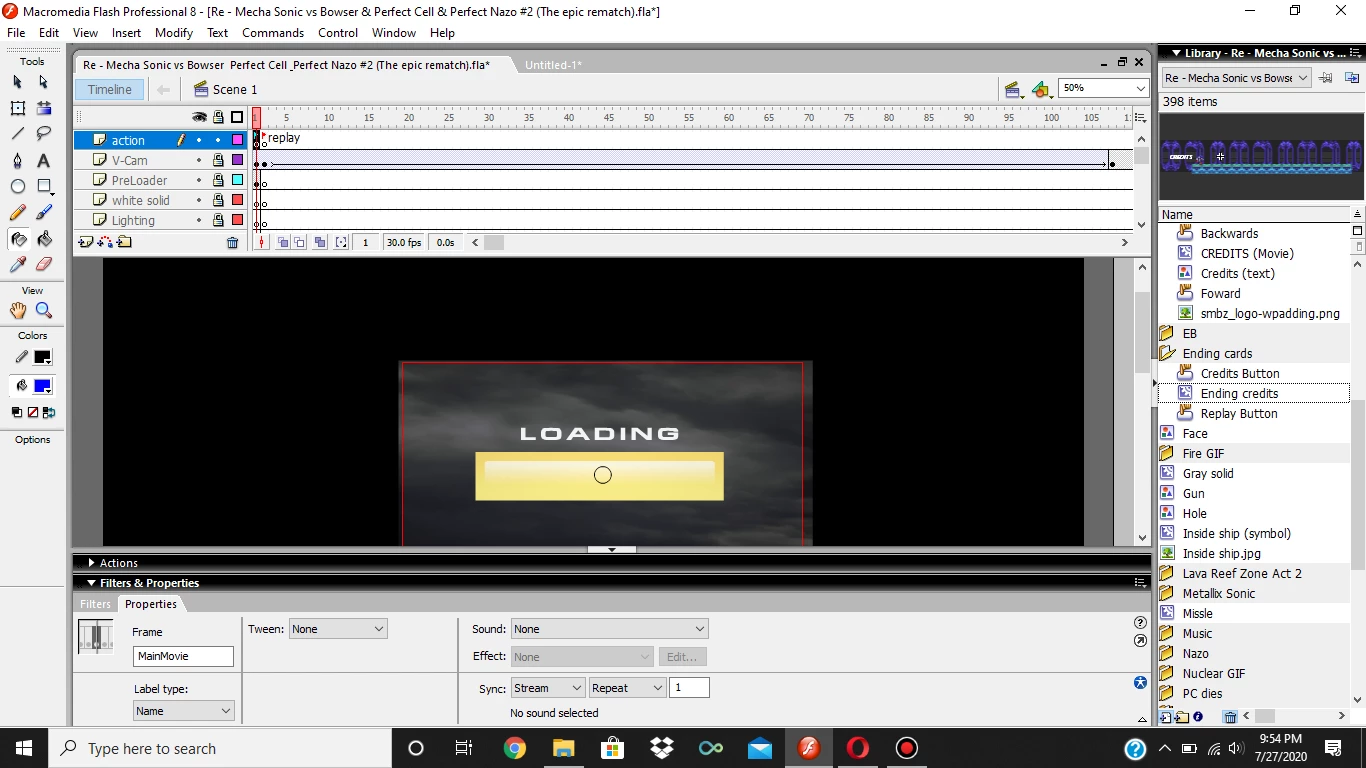1366x768 pixels.
Task: Select the Text tool
Action: [x=44, y=160]
